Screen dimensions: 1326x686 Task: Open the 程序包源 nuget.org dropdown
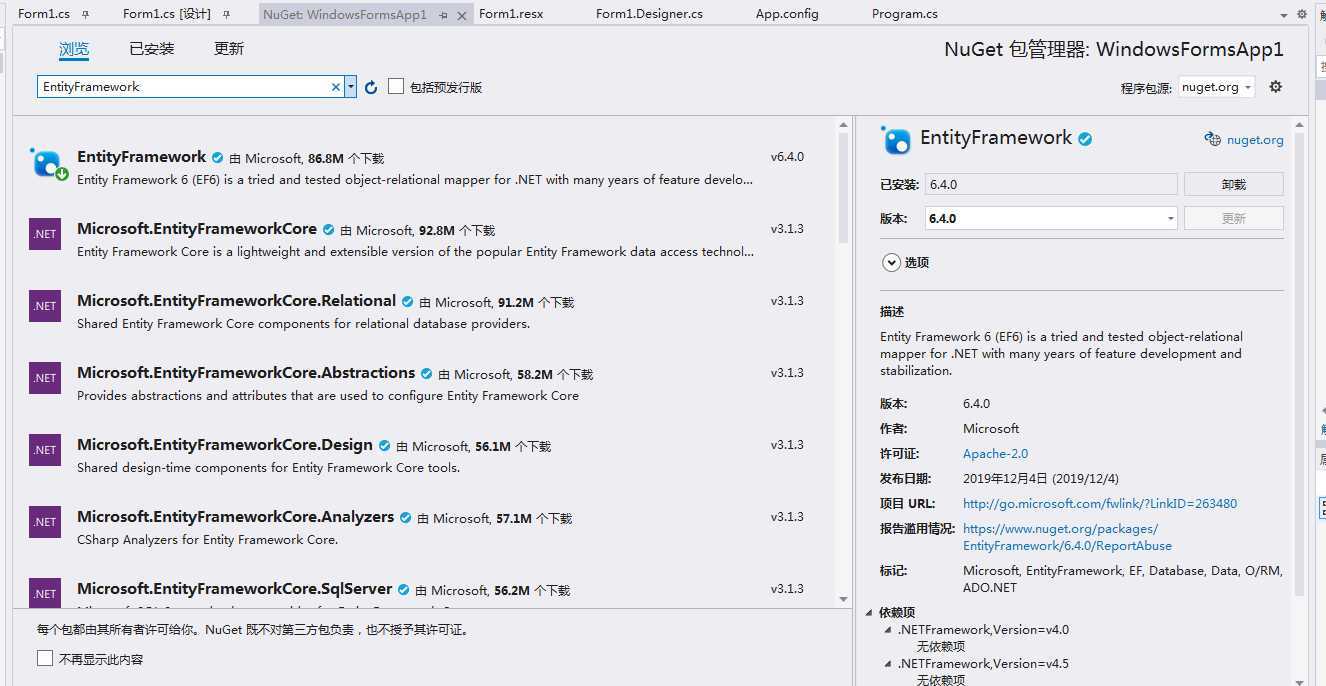pos(1216,87)
